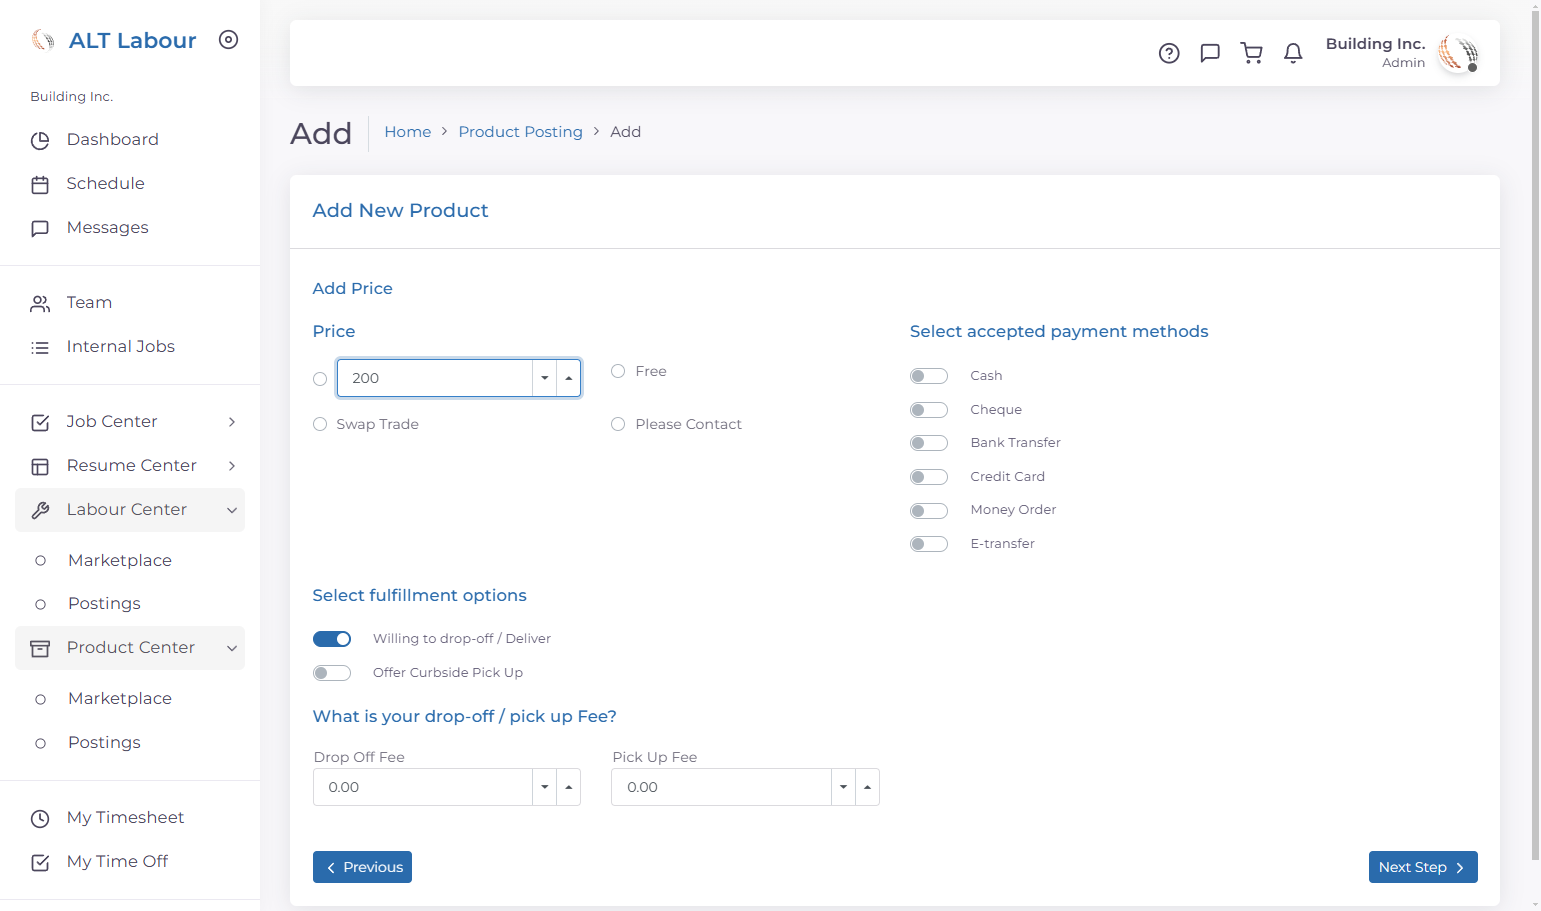The image size is (1541, 911).
Task: Increase the Pick Up Fee
Action: 868,787
